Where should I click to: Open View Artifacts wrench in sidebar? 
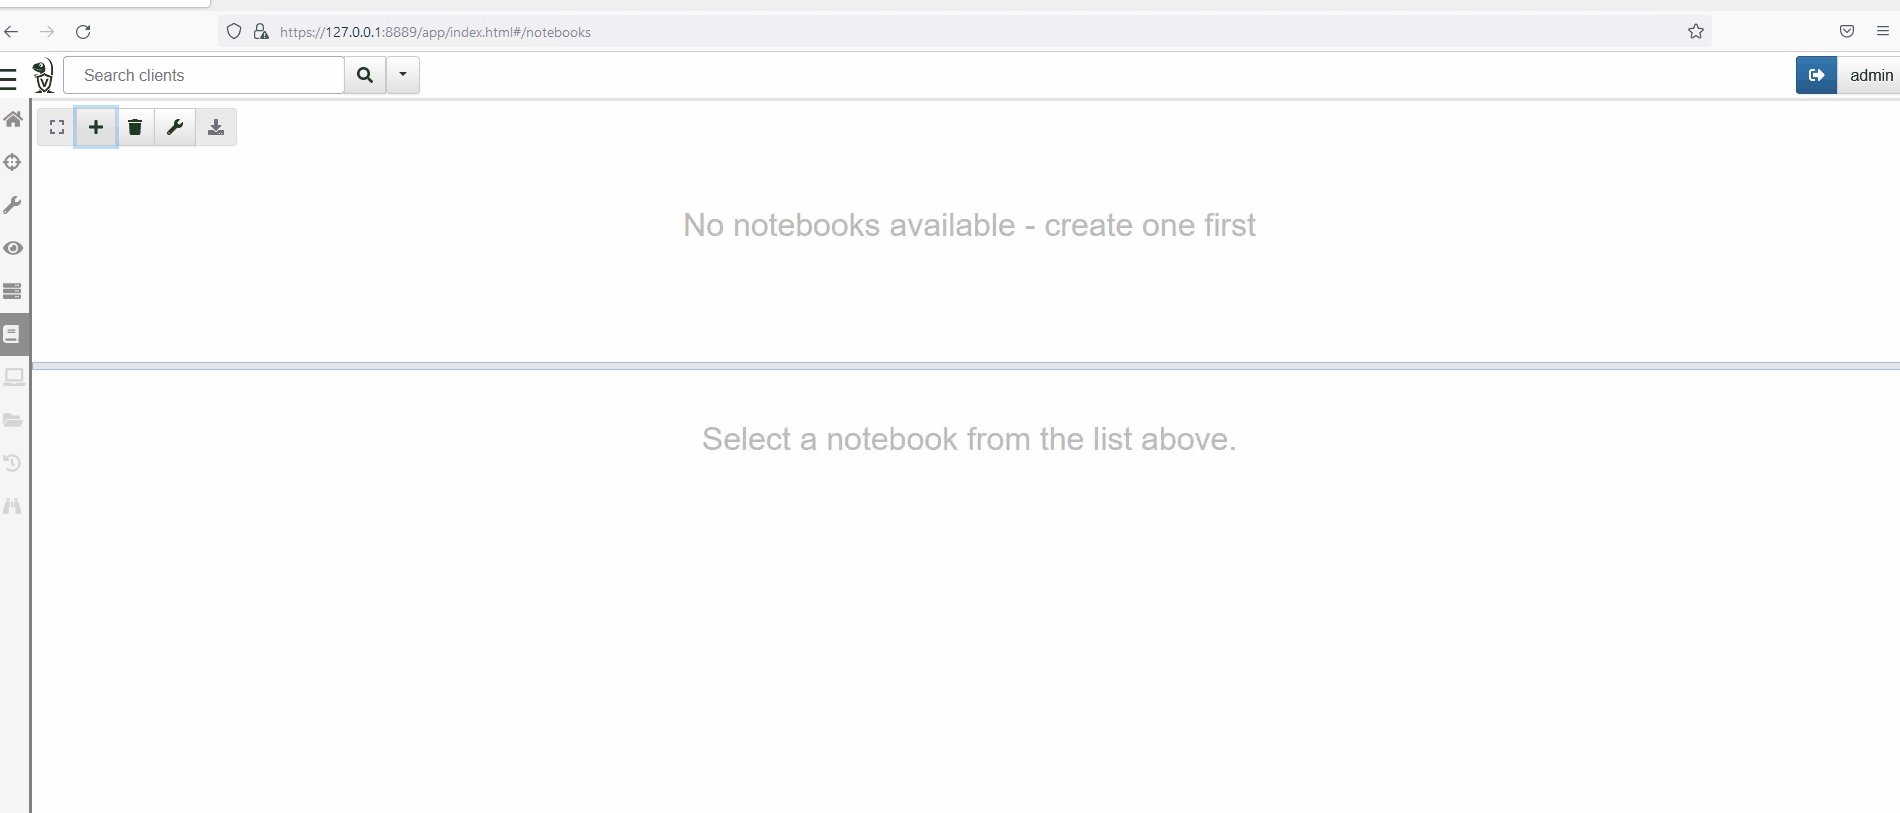point(13,205)
